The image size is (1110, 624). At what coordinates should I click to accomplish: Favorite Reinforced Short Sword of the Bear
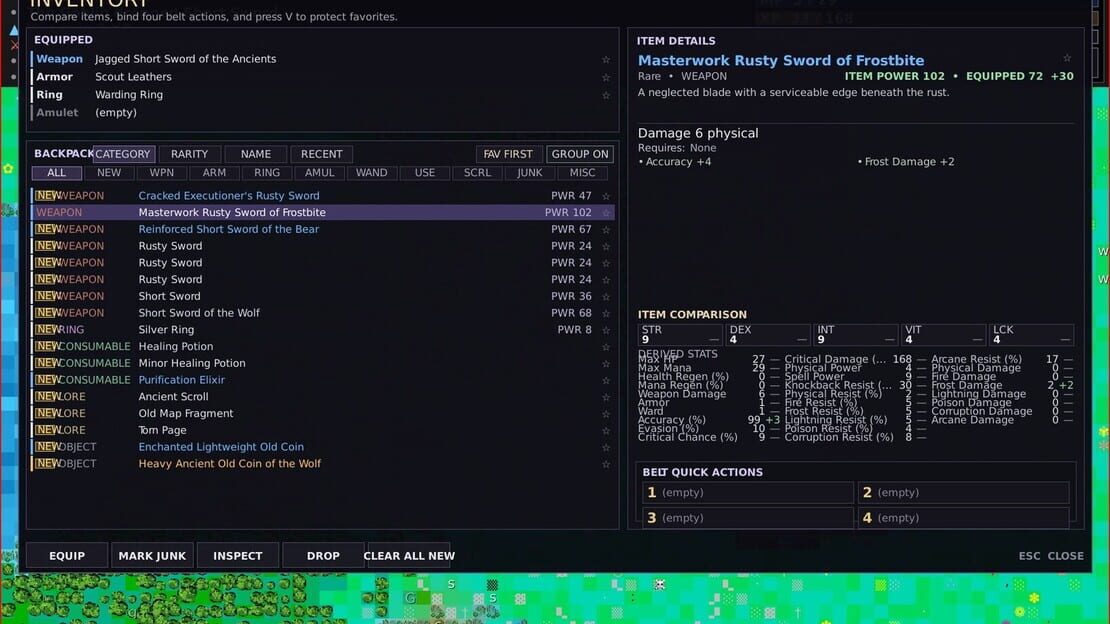[x=606, y=229]
